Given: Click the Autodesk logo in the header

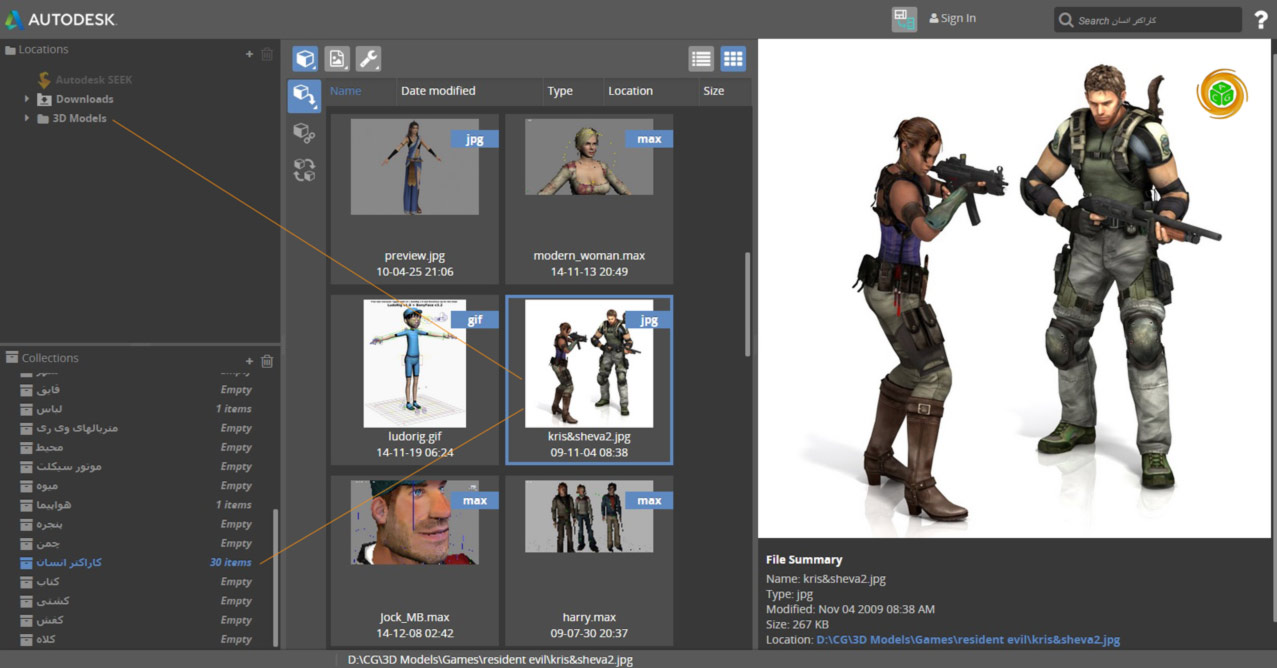Looking at the screenshot, I should pyautogui.click(x=60, y=19).
